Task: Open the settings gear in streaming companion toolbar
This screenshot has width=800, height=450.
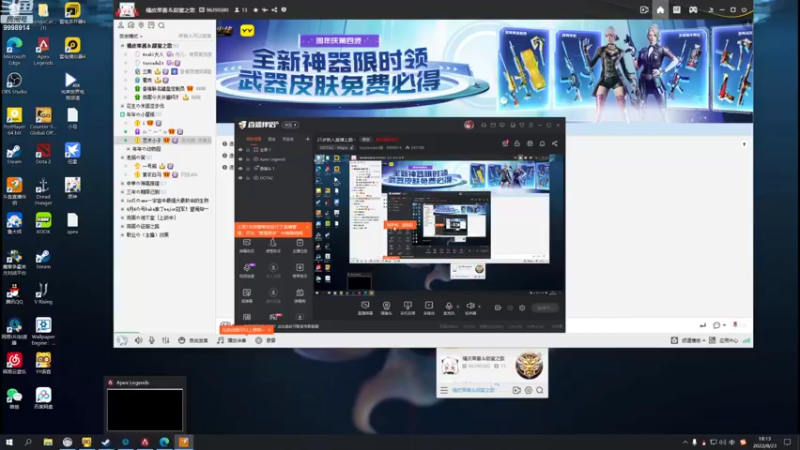Action: [x=522, y=308]
